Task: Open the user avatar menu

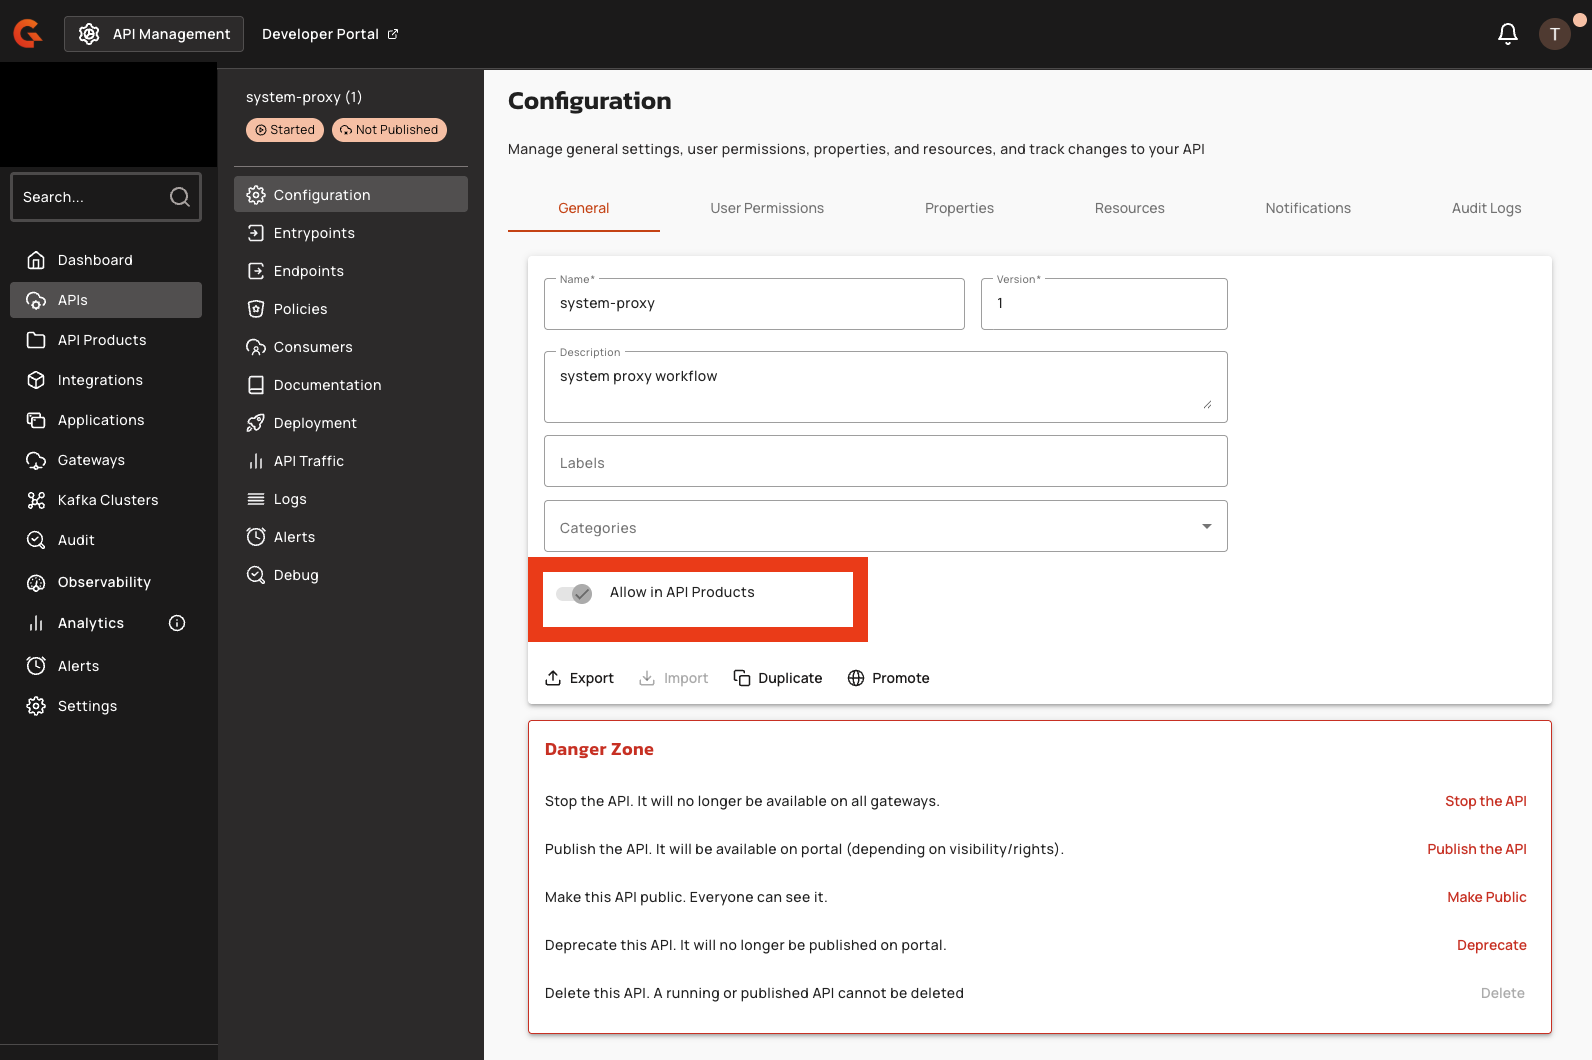Action: tap(1554, 34)
